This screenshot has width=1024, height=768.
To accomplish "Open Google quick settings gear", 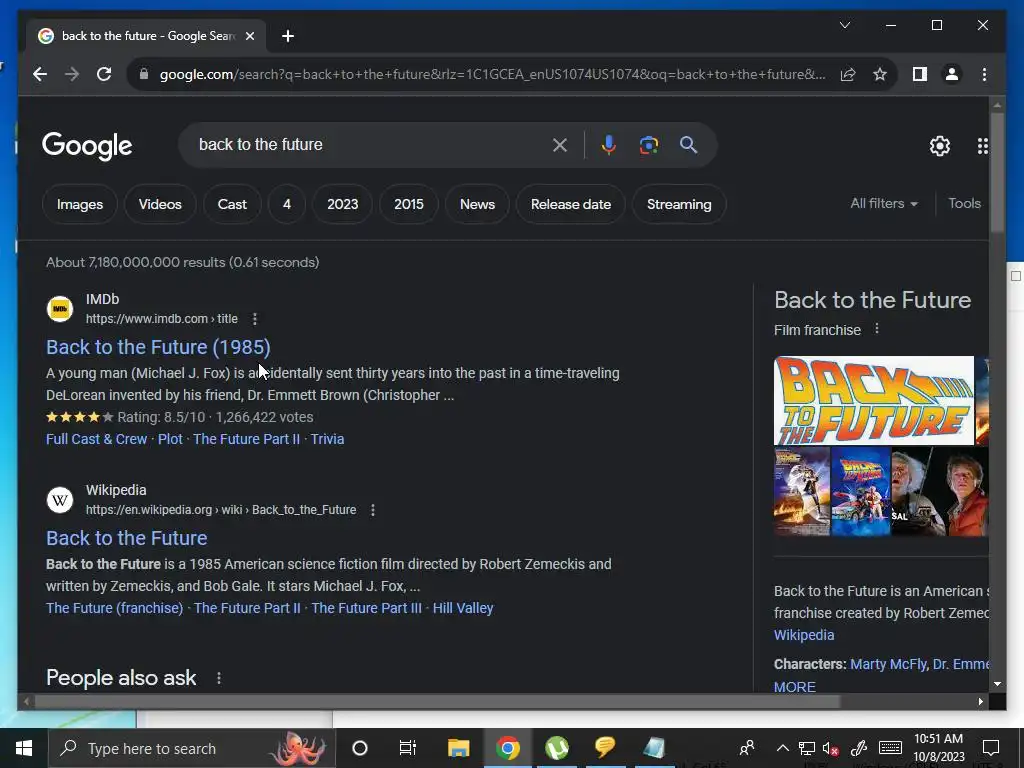I will coord(940,146).
